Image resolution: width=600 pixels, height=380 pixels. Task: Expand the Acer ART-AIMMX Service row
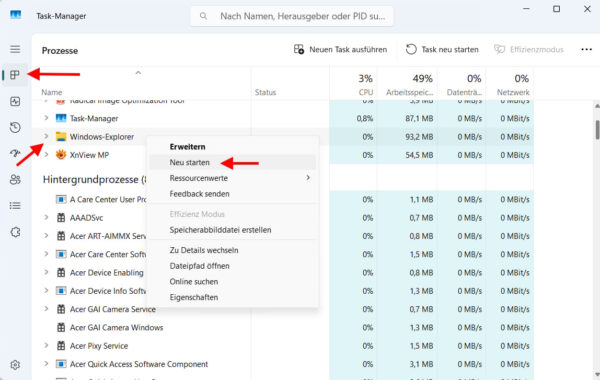pos(46,236)
